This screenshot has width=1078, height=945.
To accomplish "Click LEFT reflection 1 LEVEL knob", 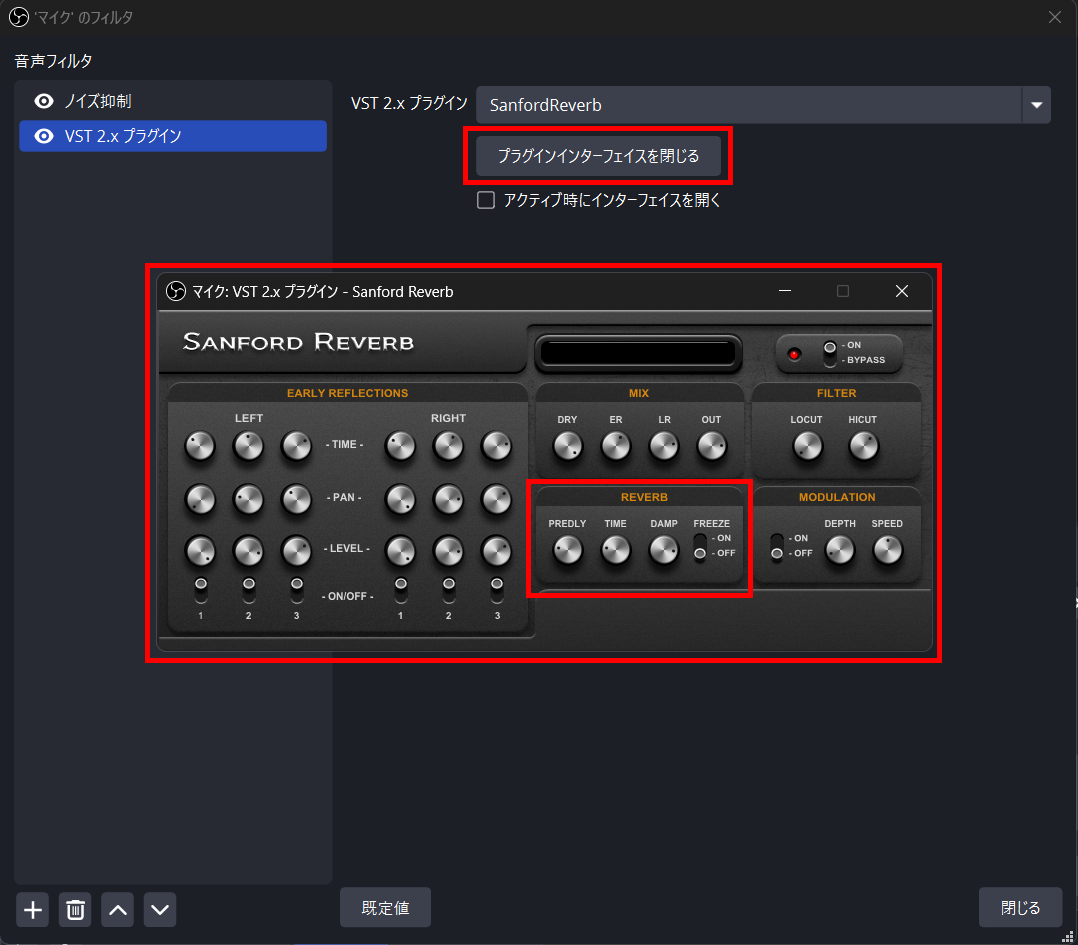I will [x=200, y=551].
